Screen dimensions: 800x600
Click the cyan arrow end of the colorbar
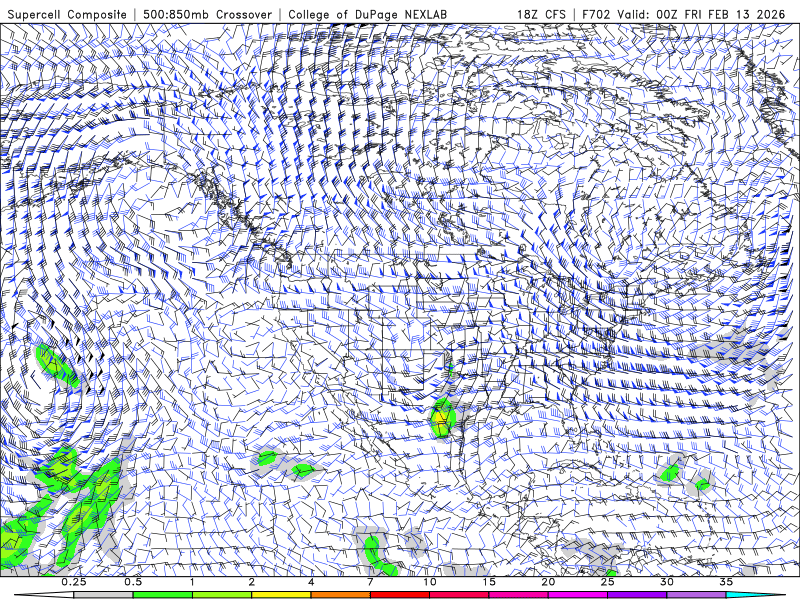pos(756,595)
